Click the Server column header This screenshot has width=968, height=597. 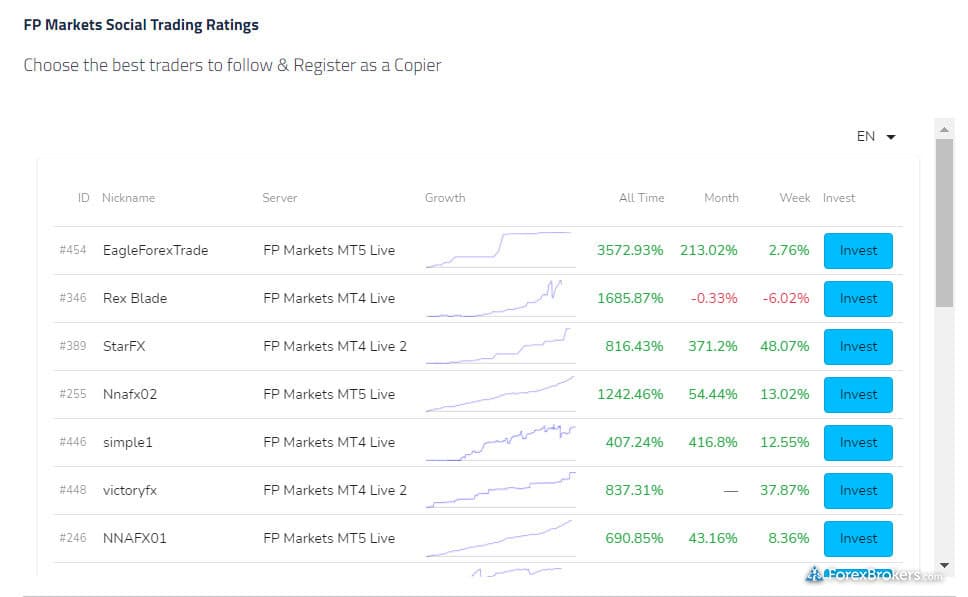coord(280,198)
